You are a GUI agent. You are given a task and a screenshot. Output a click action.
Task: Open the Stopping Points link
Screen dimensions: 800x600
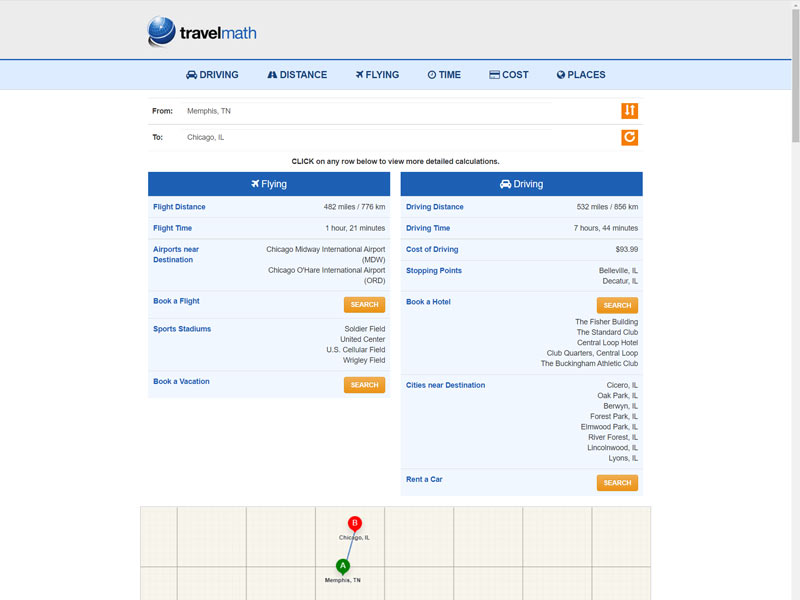pos(434,270)
